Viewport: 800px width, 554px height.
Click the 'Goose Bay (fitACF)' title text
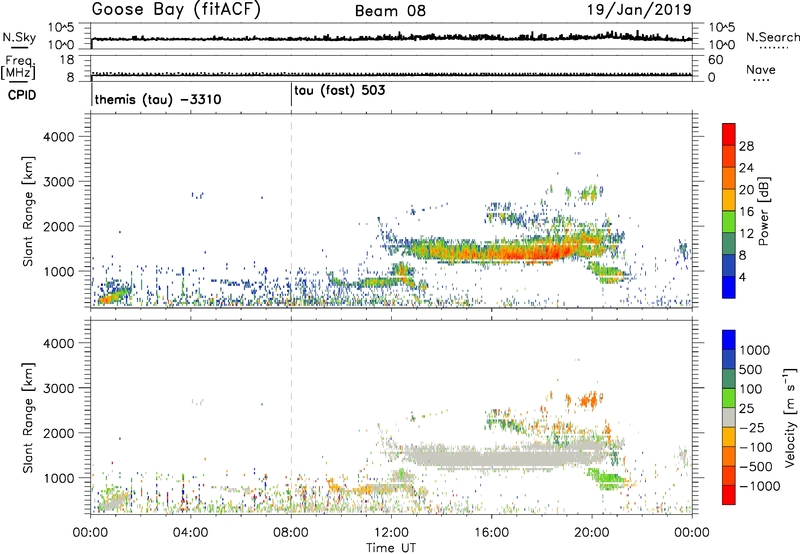click(176, 10)
